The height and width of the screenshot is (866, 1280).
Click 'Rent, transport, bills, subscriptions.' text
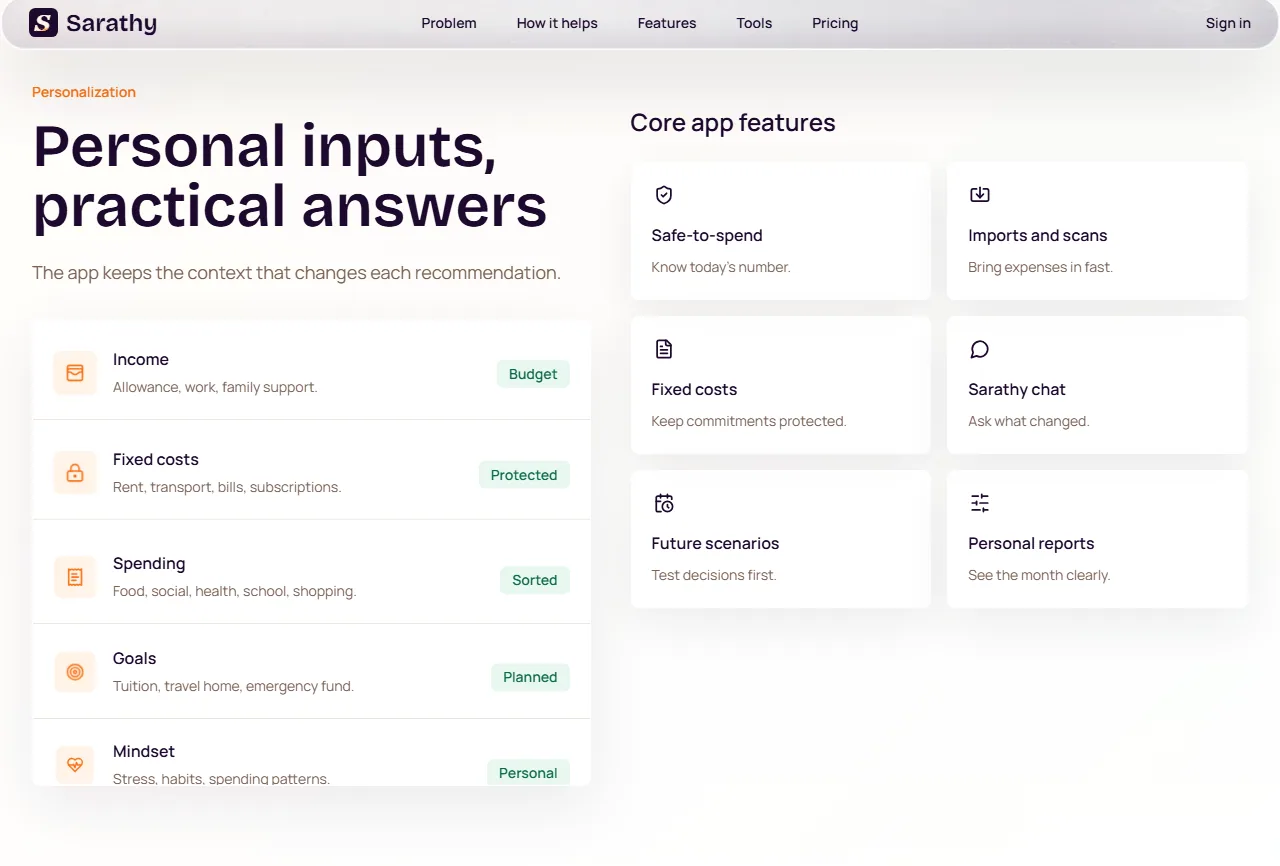click(x=227, y=487)
